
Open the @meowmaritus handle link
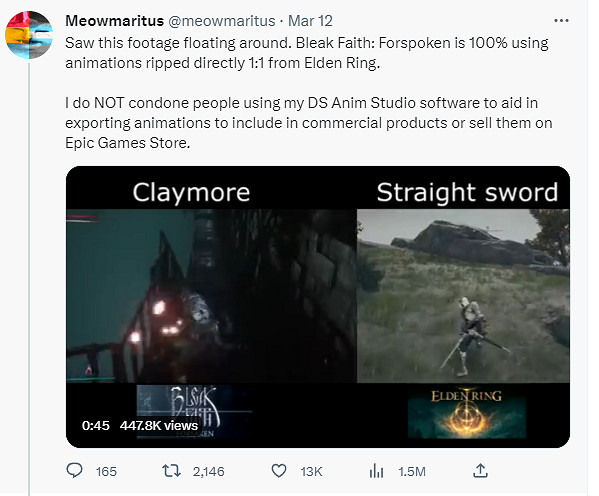tap(222, 21)
